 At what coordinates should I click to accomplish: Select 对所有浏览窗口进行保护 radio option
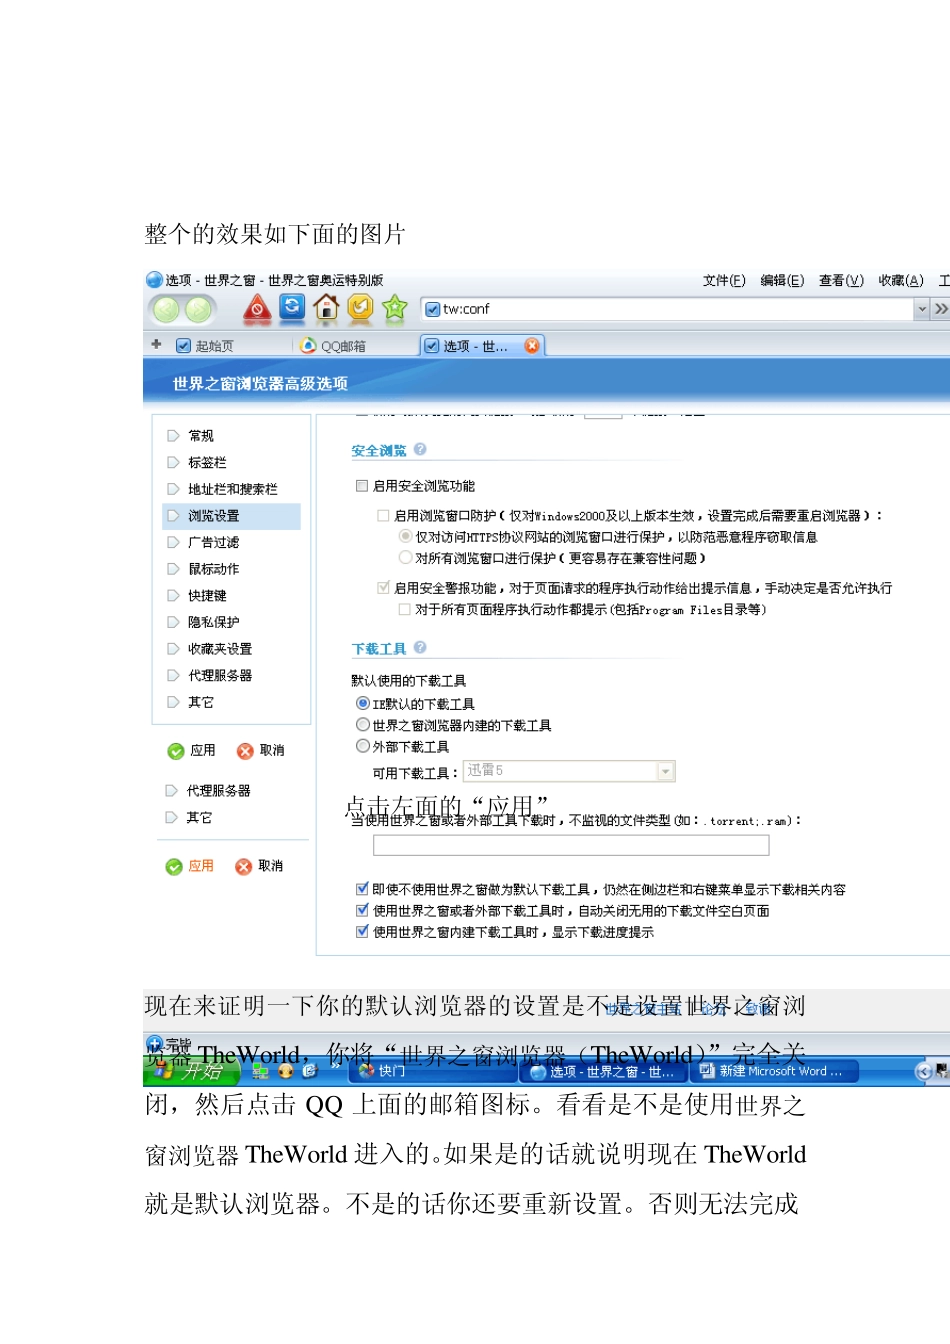pyautogui.click(x=405, y=558)
